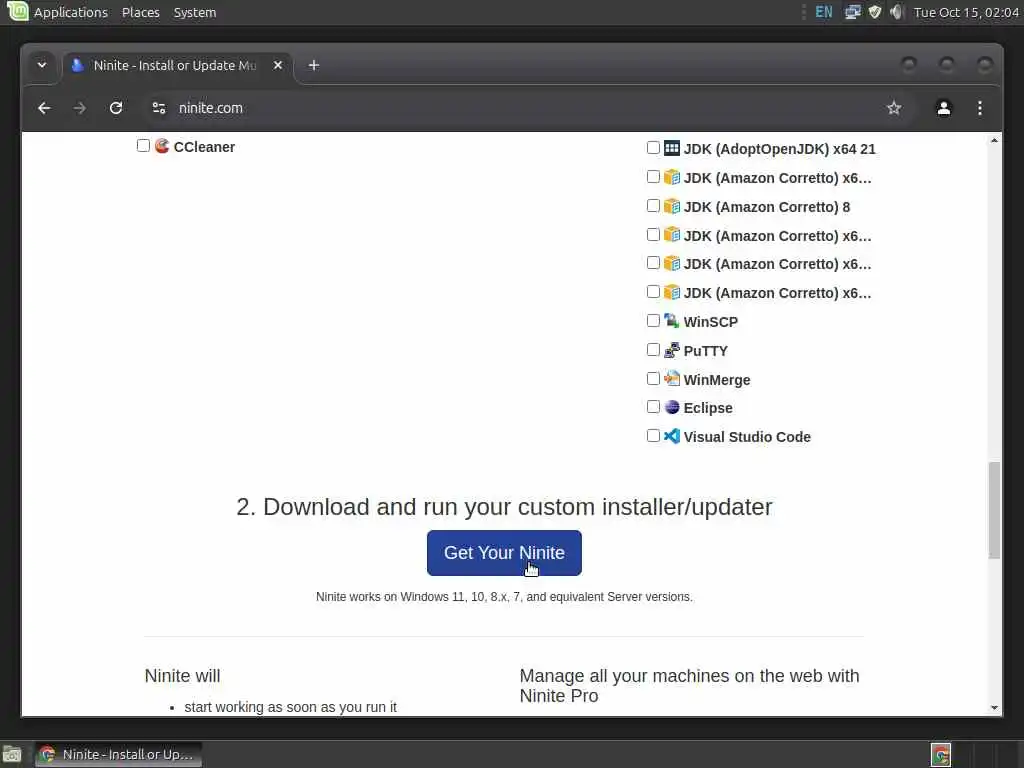Click the 'CCleaner' label text

click(x=204, y=147)
